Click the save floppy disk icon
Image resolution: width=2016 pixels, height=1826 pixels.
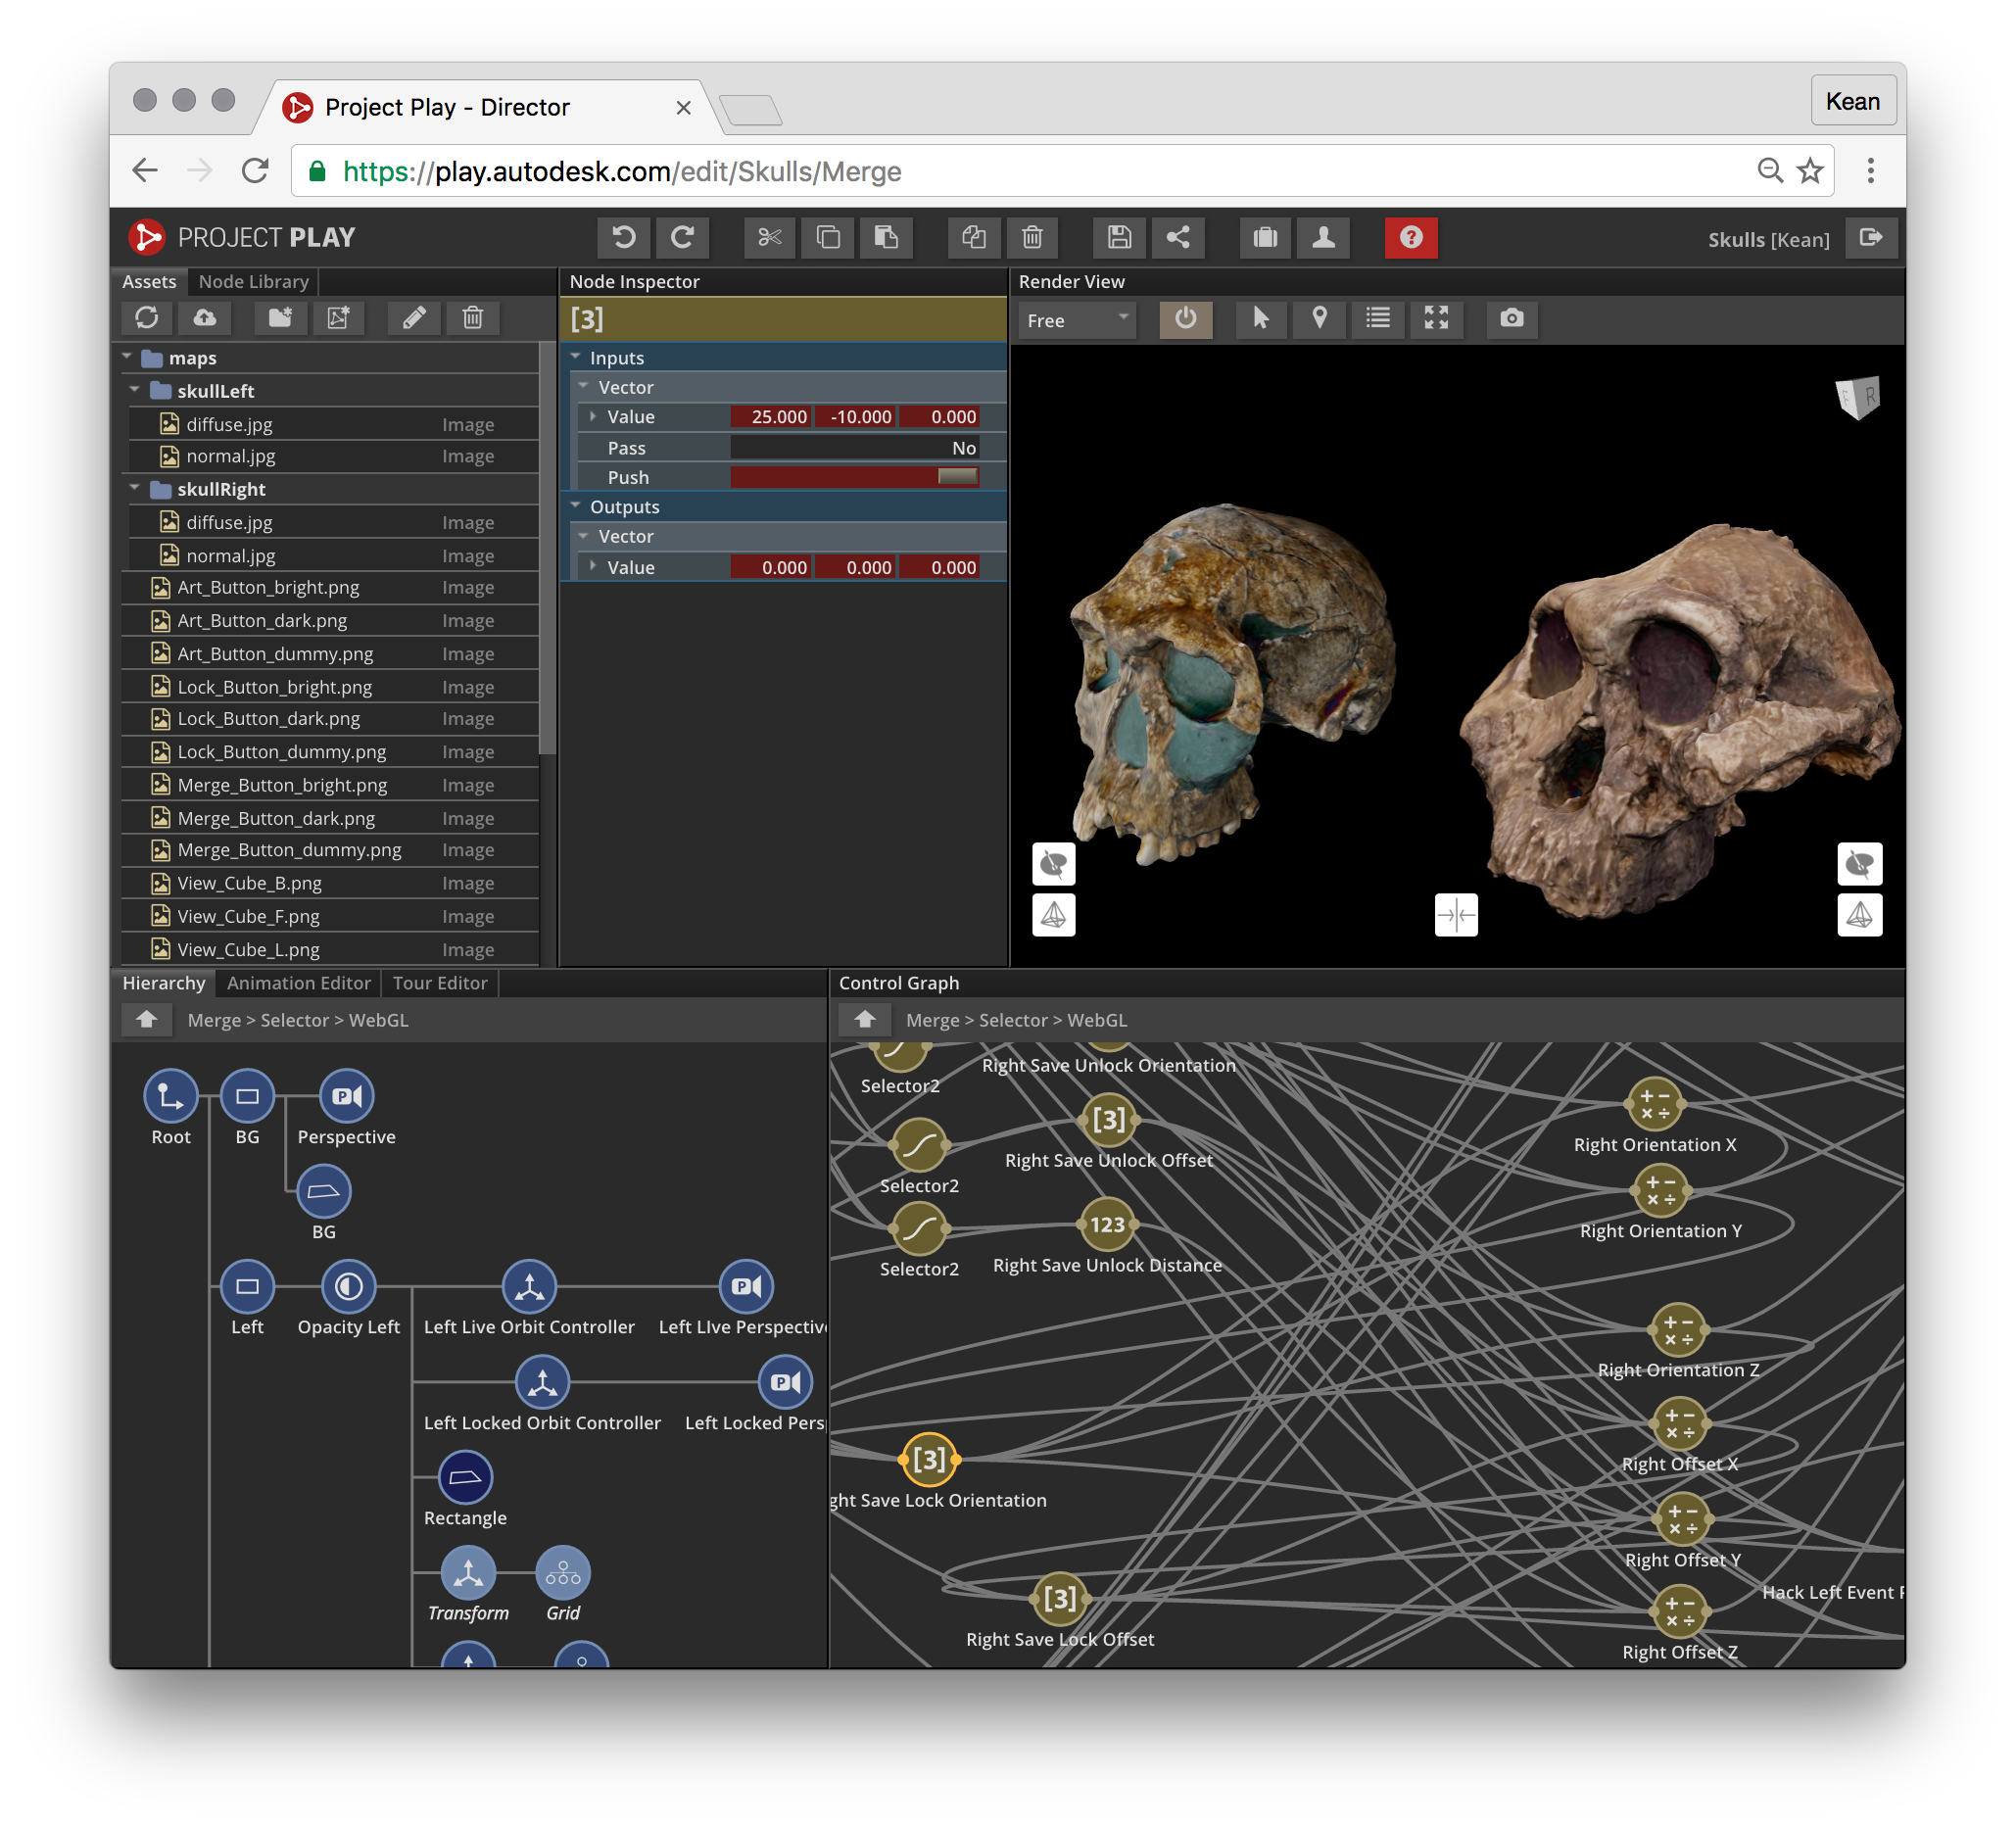point(1119,237)
